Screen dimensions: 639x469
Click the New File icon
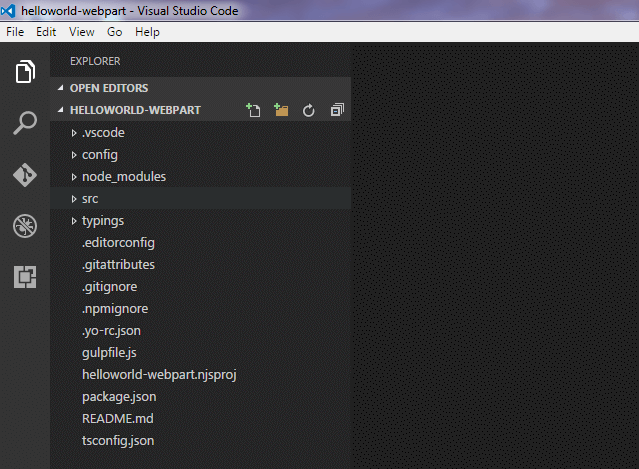point(253,110)
